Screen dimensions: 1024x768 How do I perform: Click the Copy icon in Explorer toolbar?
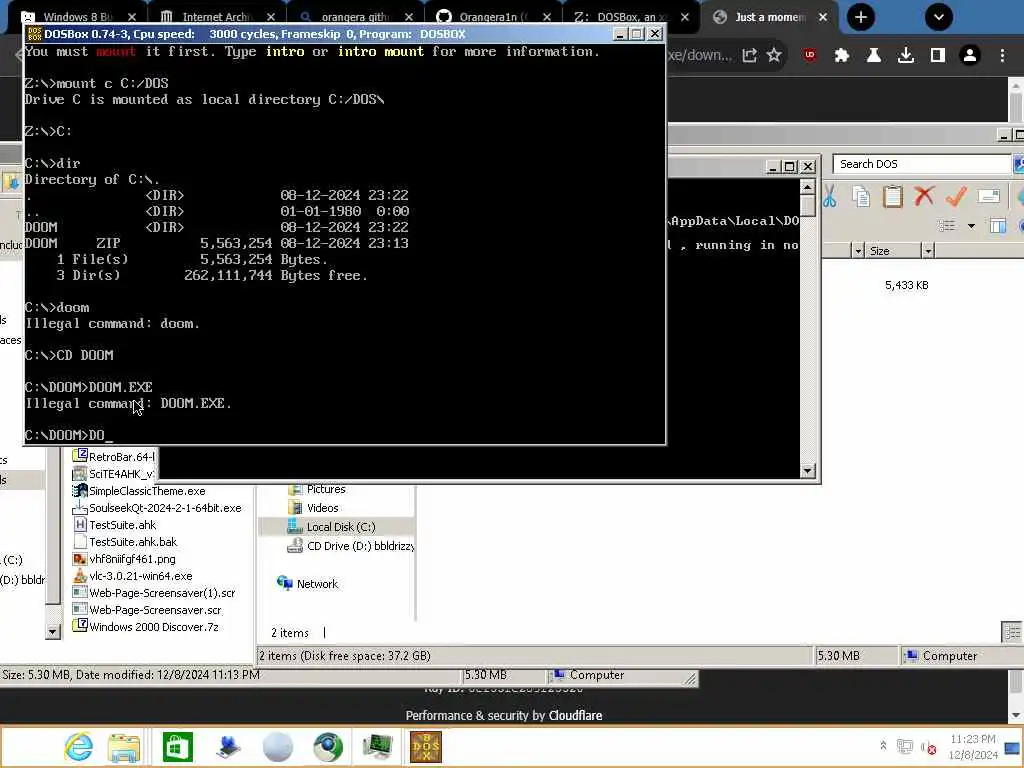point(861,196)
